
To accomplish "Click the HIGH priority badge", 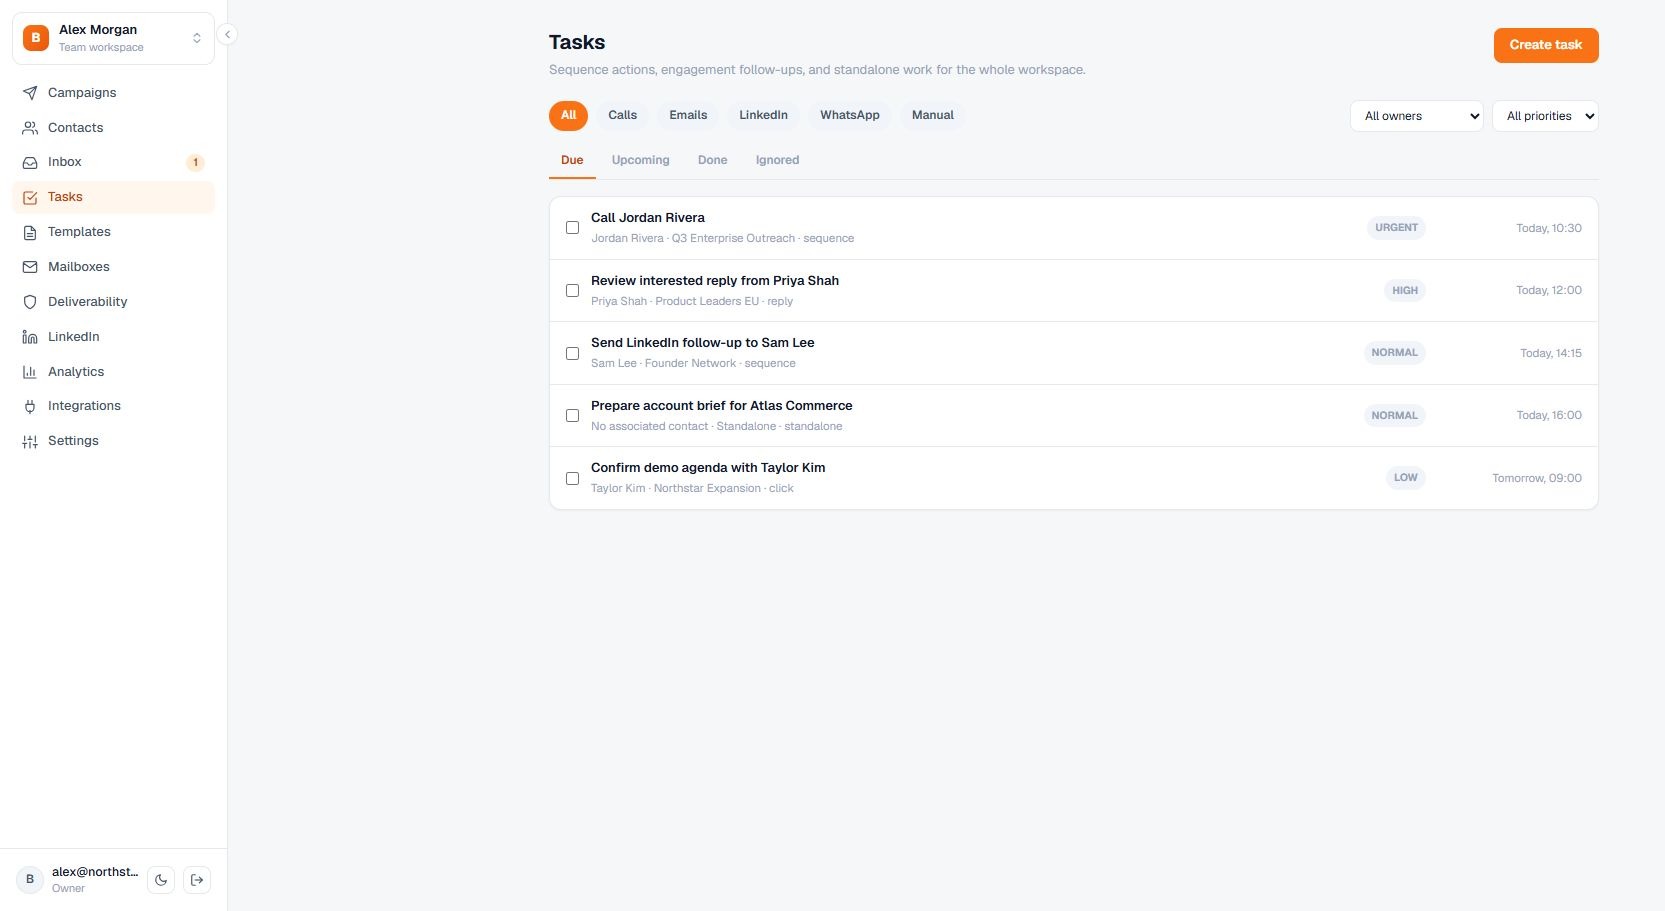I will 1405,291.
